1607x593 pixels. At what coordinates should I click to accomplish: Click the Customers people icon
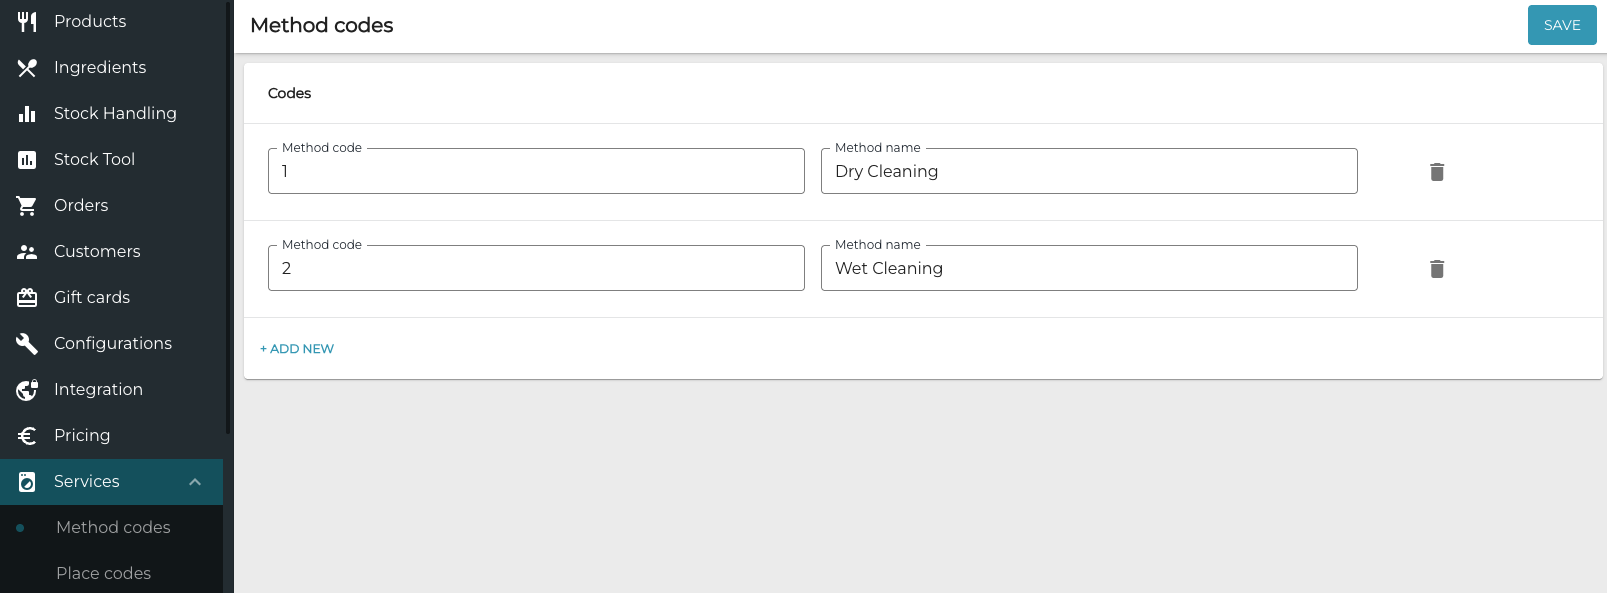[x=26, y=251]
